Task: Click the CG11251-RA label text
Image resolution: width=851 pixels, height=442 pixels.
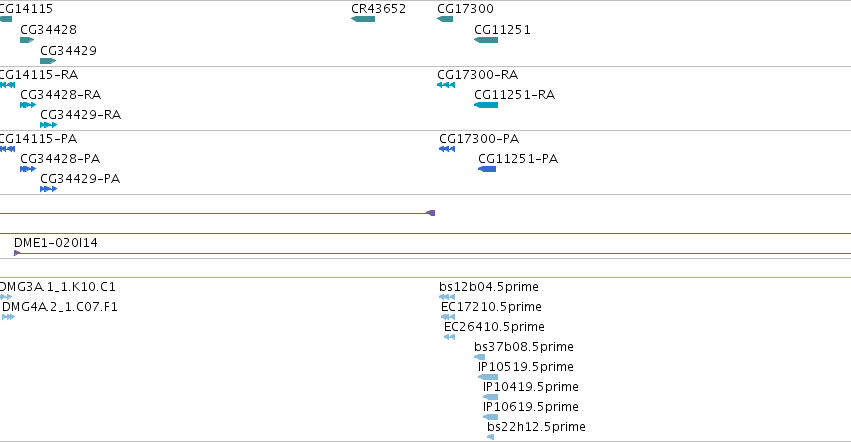Action: click(515, 94)
